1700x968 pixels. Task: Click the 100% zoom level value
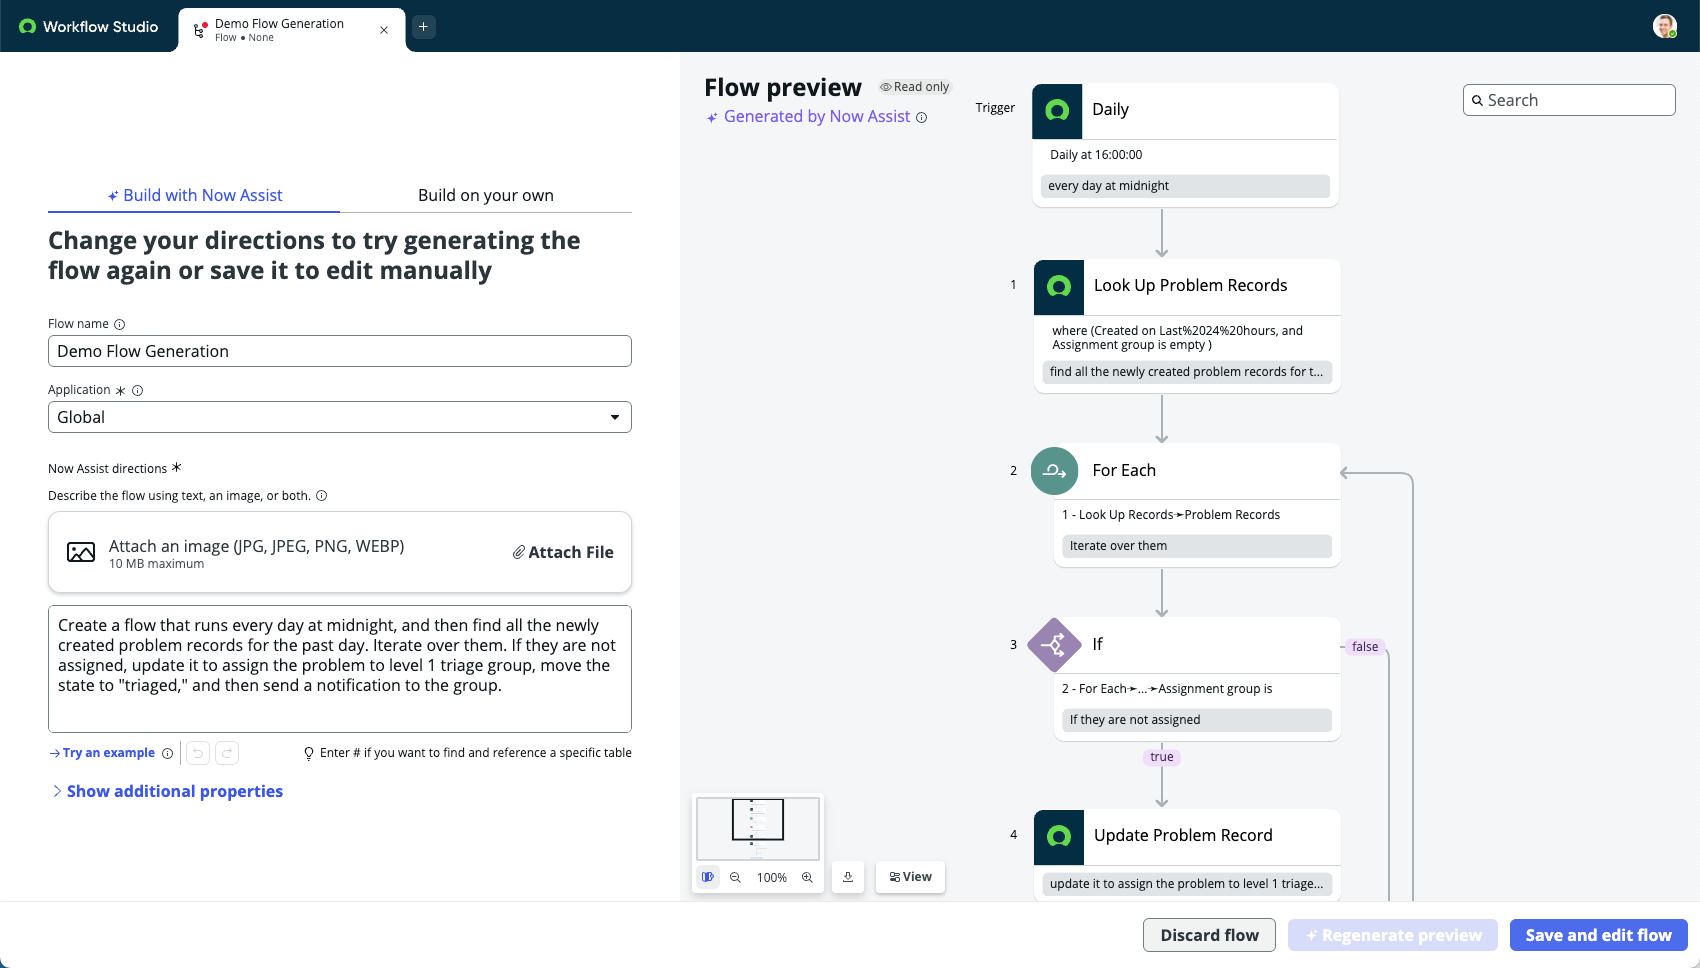[772, 878]
